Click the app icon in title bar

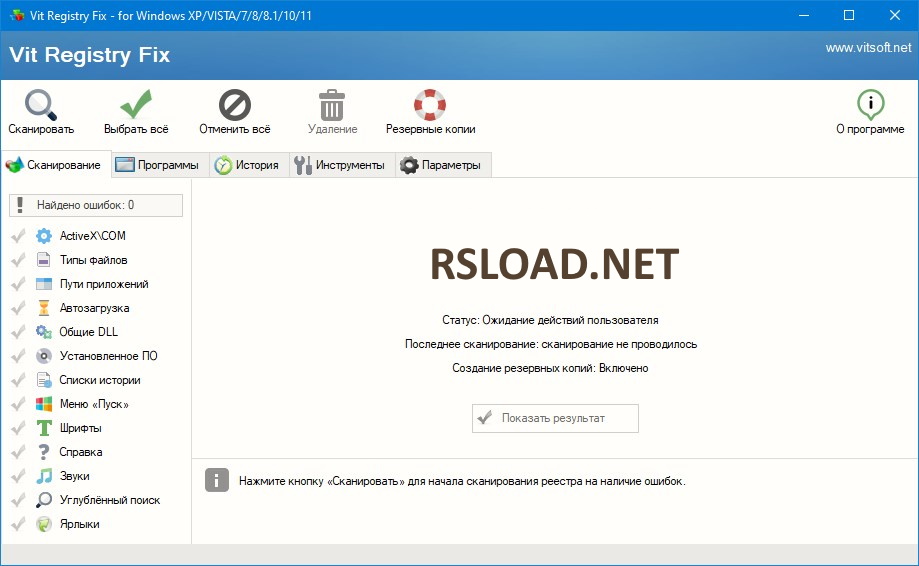[x=16, y=15]
